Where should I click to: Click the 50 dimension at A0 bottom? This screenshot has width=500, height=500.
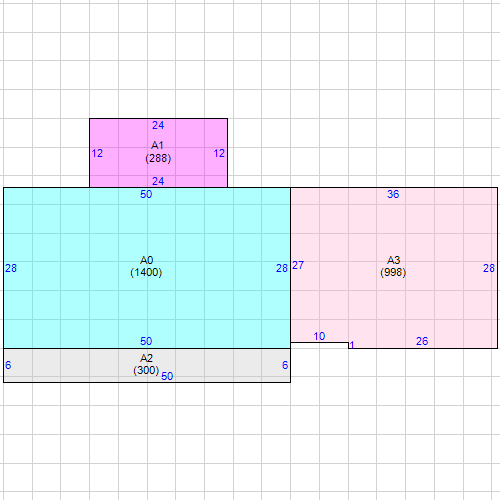146,341
